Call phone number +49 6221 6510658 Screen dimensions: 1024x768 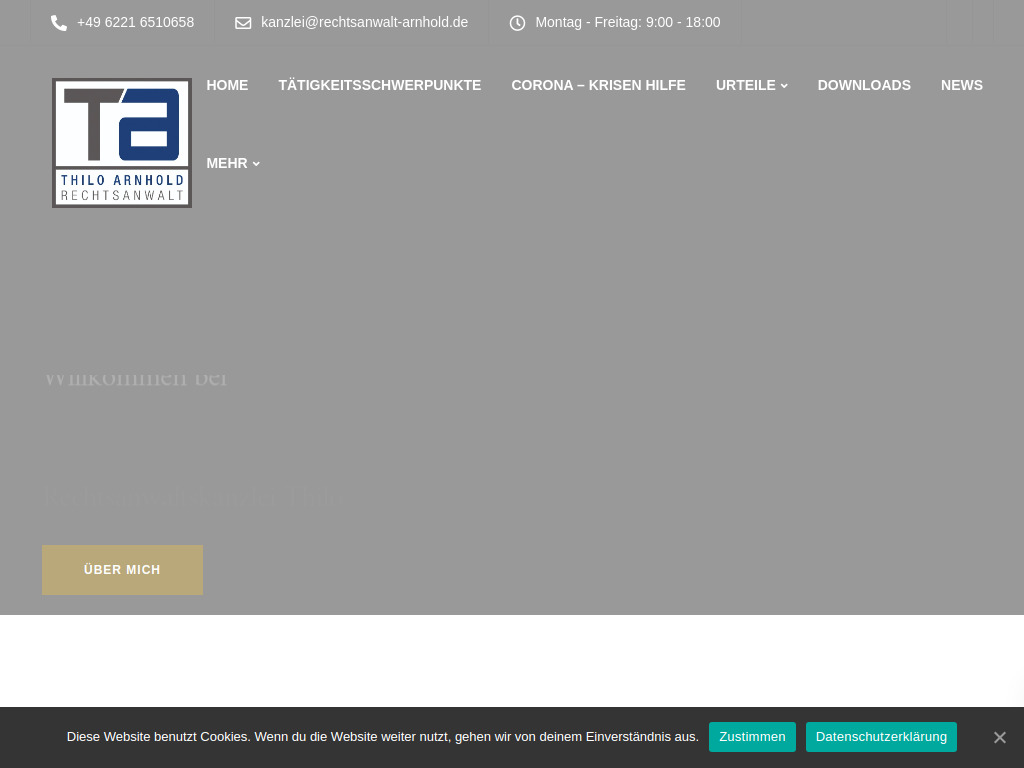tap(135, 23)
